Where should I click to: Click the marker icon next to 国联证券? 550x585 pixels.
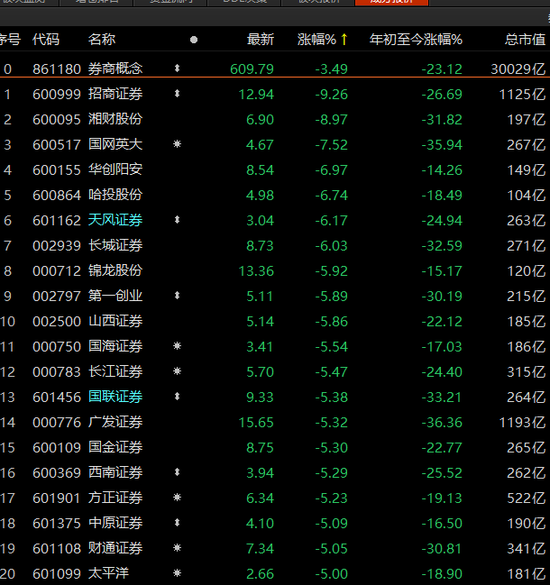point(177,396)
